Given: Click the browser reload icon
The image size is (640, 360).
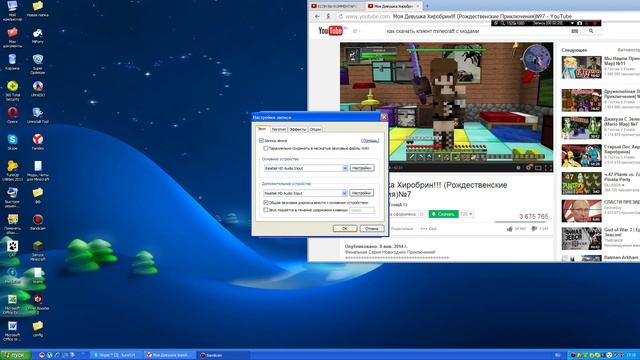Looking at the screenshot, I should tap(340, 16).
